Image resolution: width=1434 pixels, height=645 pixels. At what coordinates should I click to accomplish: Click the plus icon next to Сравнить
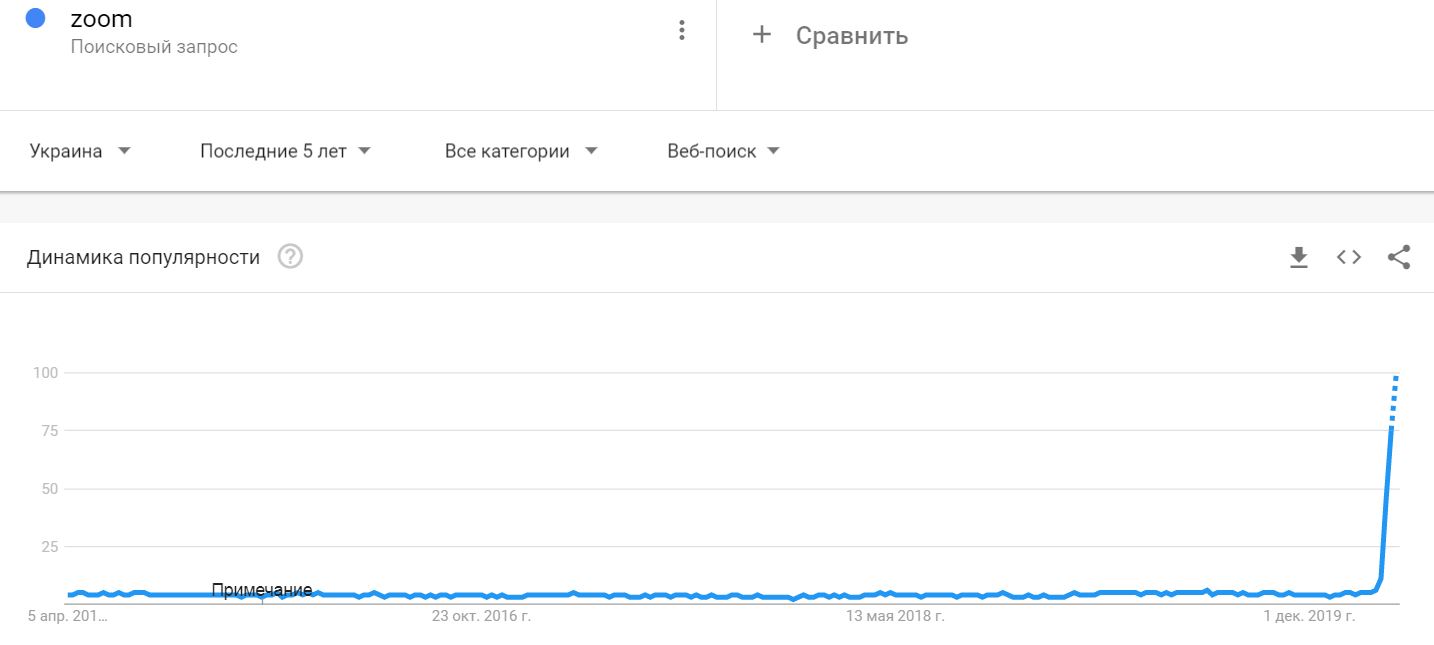(x=762, y=35)
